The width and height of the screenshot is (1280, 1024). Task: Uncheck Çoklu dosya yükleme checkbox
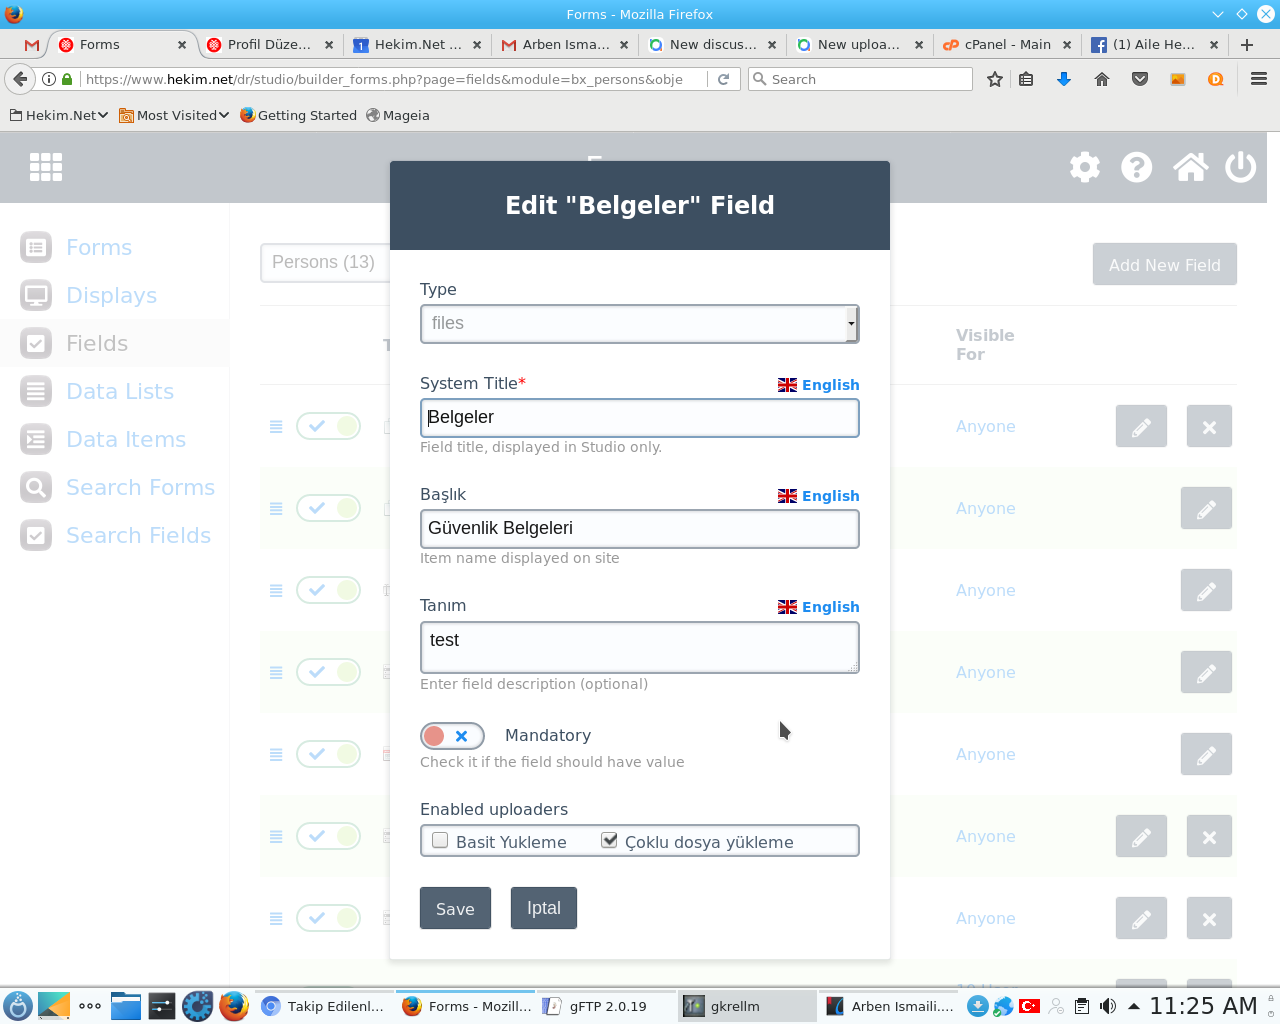point(609,841)
